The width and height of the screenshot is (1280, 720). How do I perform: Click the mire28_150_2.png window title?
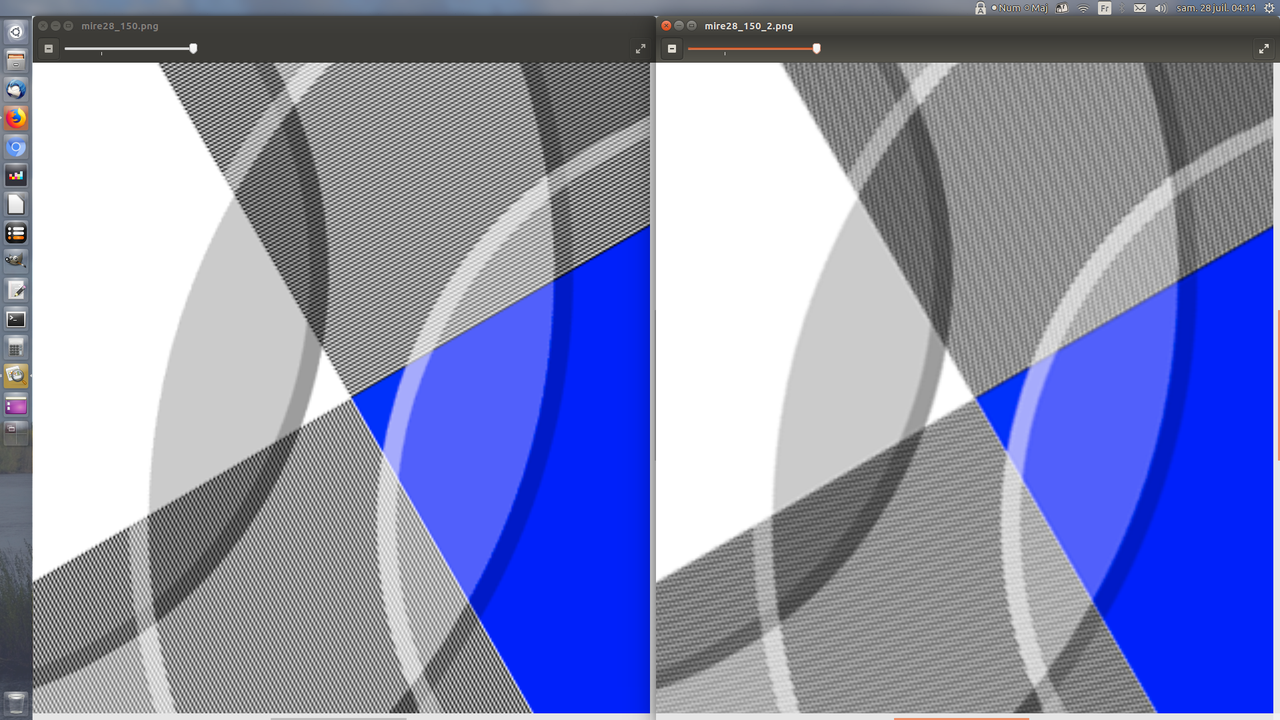point(749,26)
